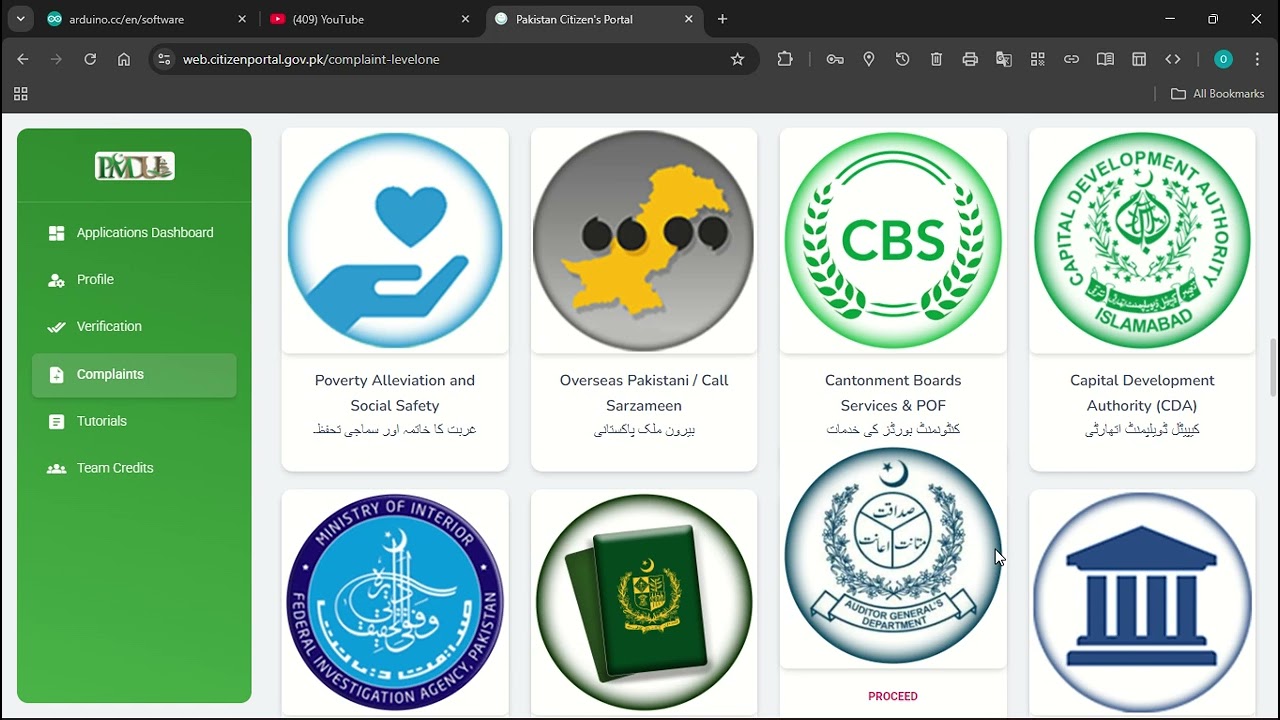Open the reading mode book icon
This screenshot has height=720, width=1280.
(x=1105, y=59)
